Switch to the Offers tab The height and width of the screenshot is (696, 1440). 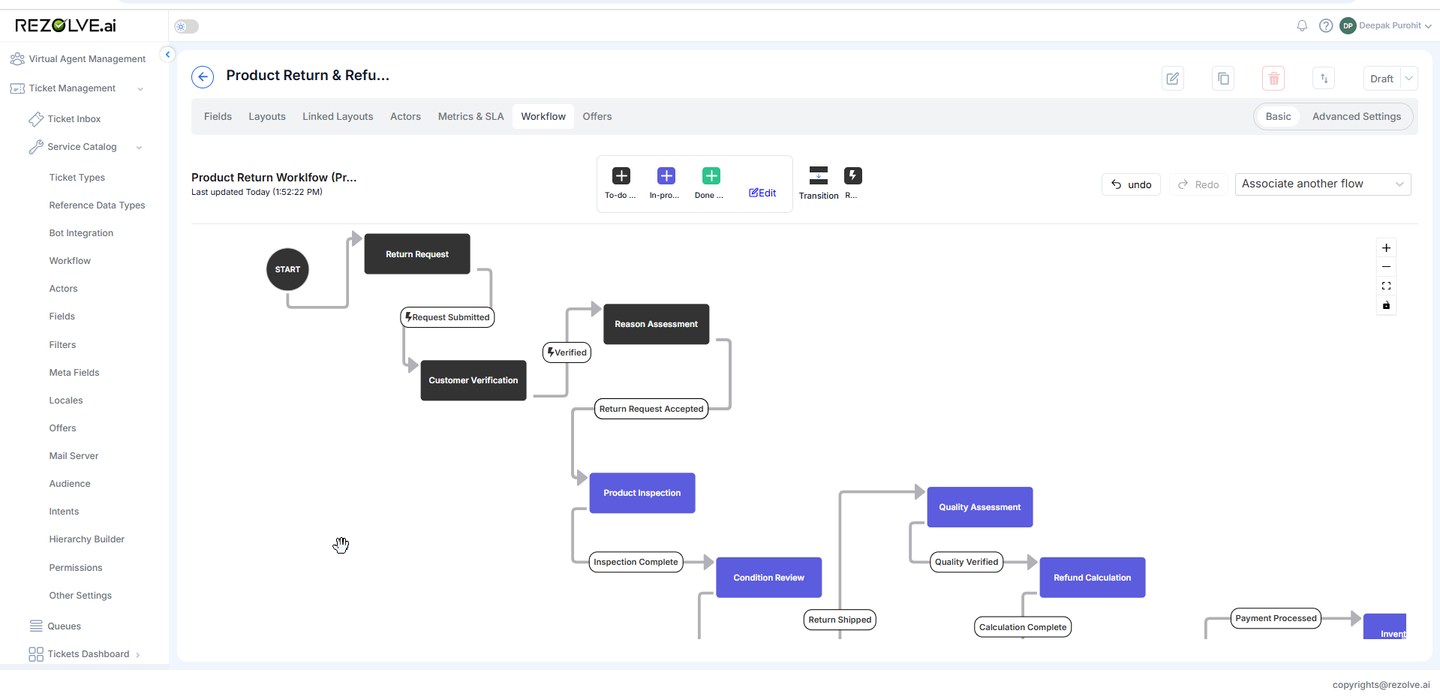[597, 117]
